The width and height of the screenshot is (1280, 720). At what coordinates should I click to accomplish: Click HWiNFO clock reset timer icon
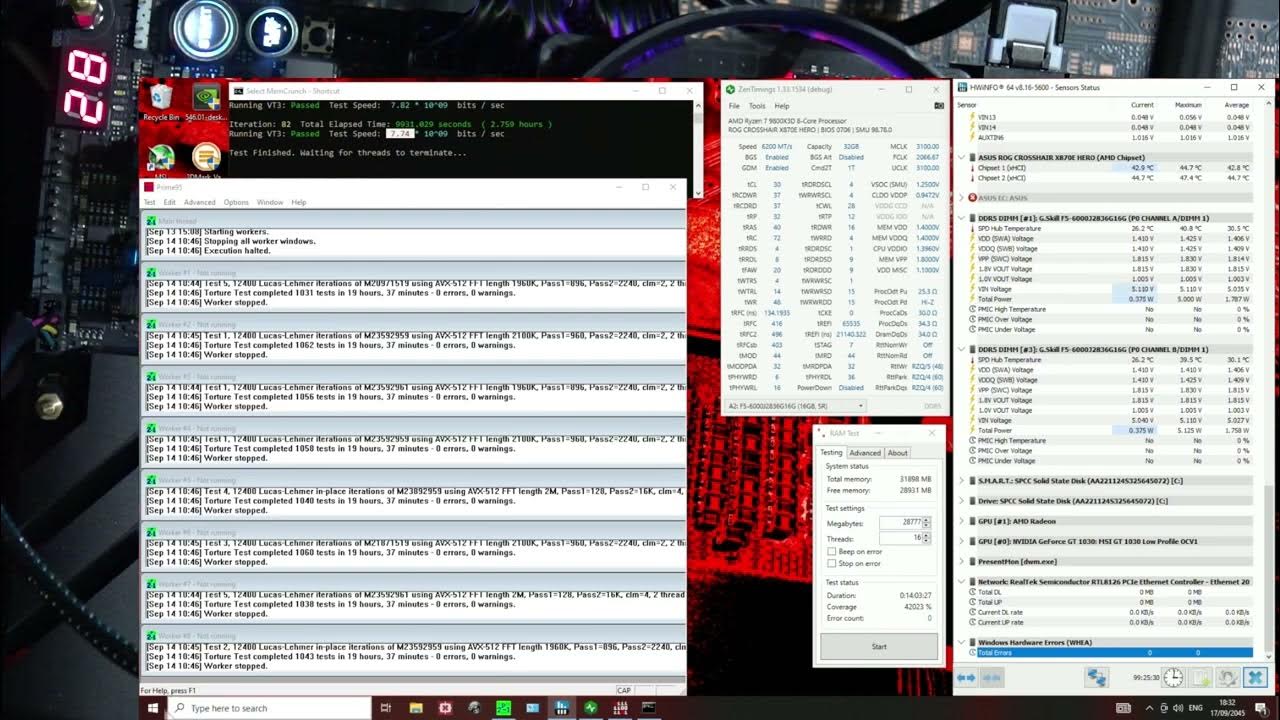(x=1173, y=678)
